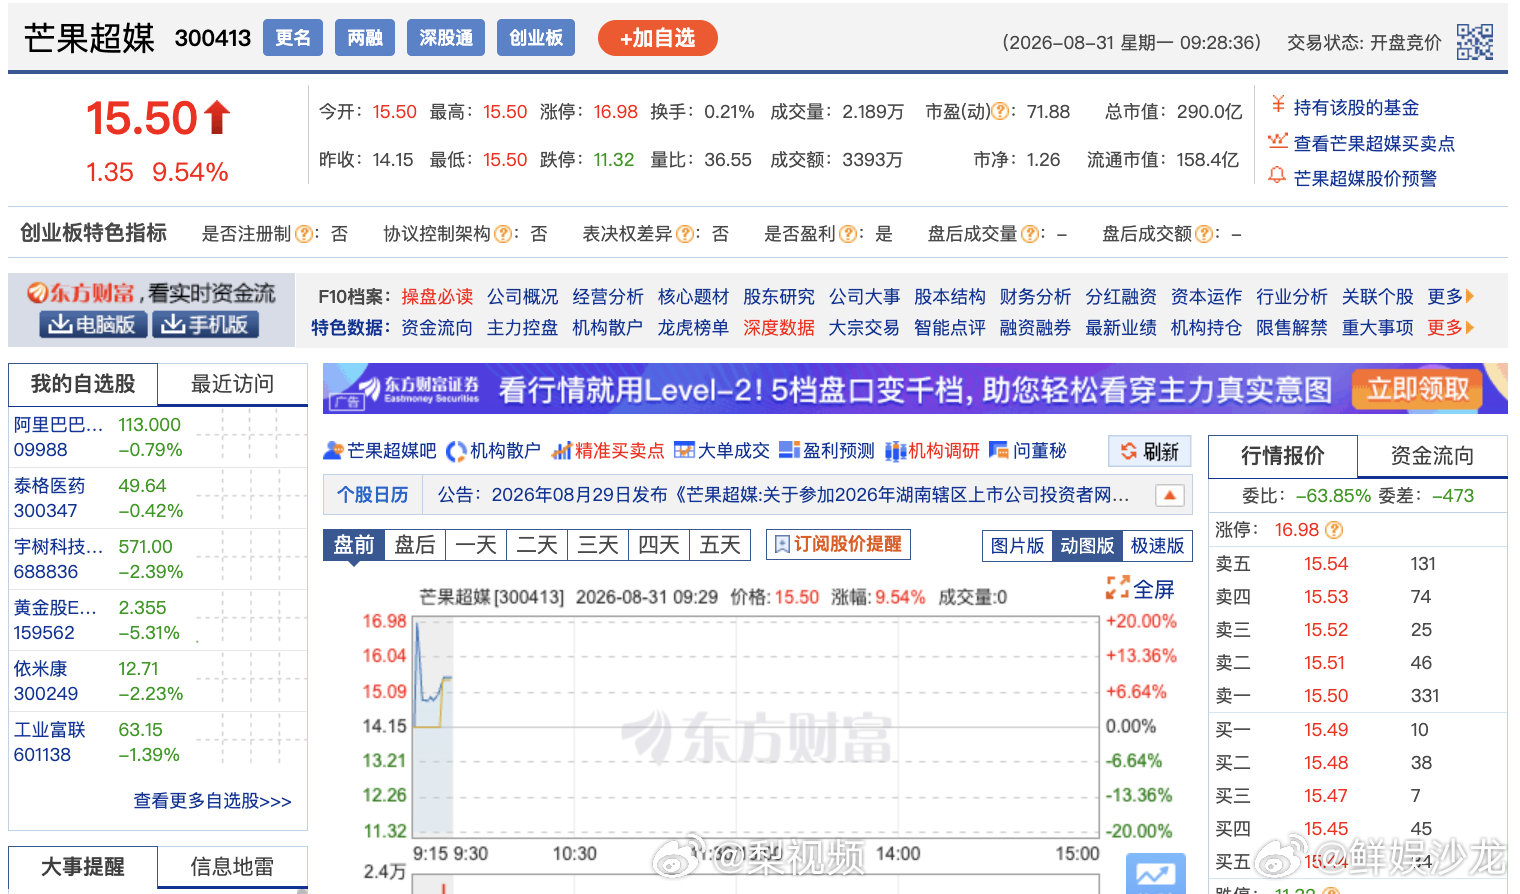Open the 大事提醒 tab
Image resolution: width=1520 pixels, height=894 pixels.
(83, 867)
